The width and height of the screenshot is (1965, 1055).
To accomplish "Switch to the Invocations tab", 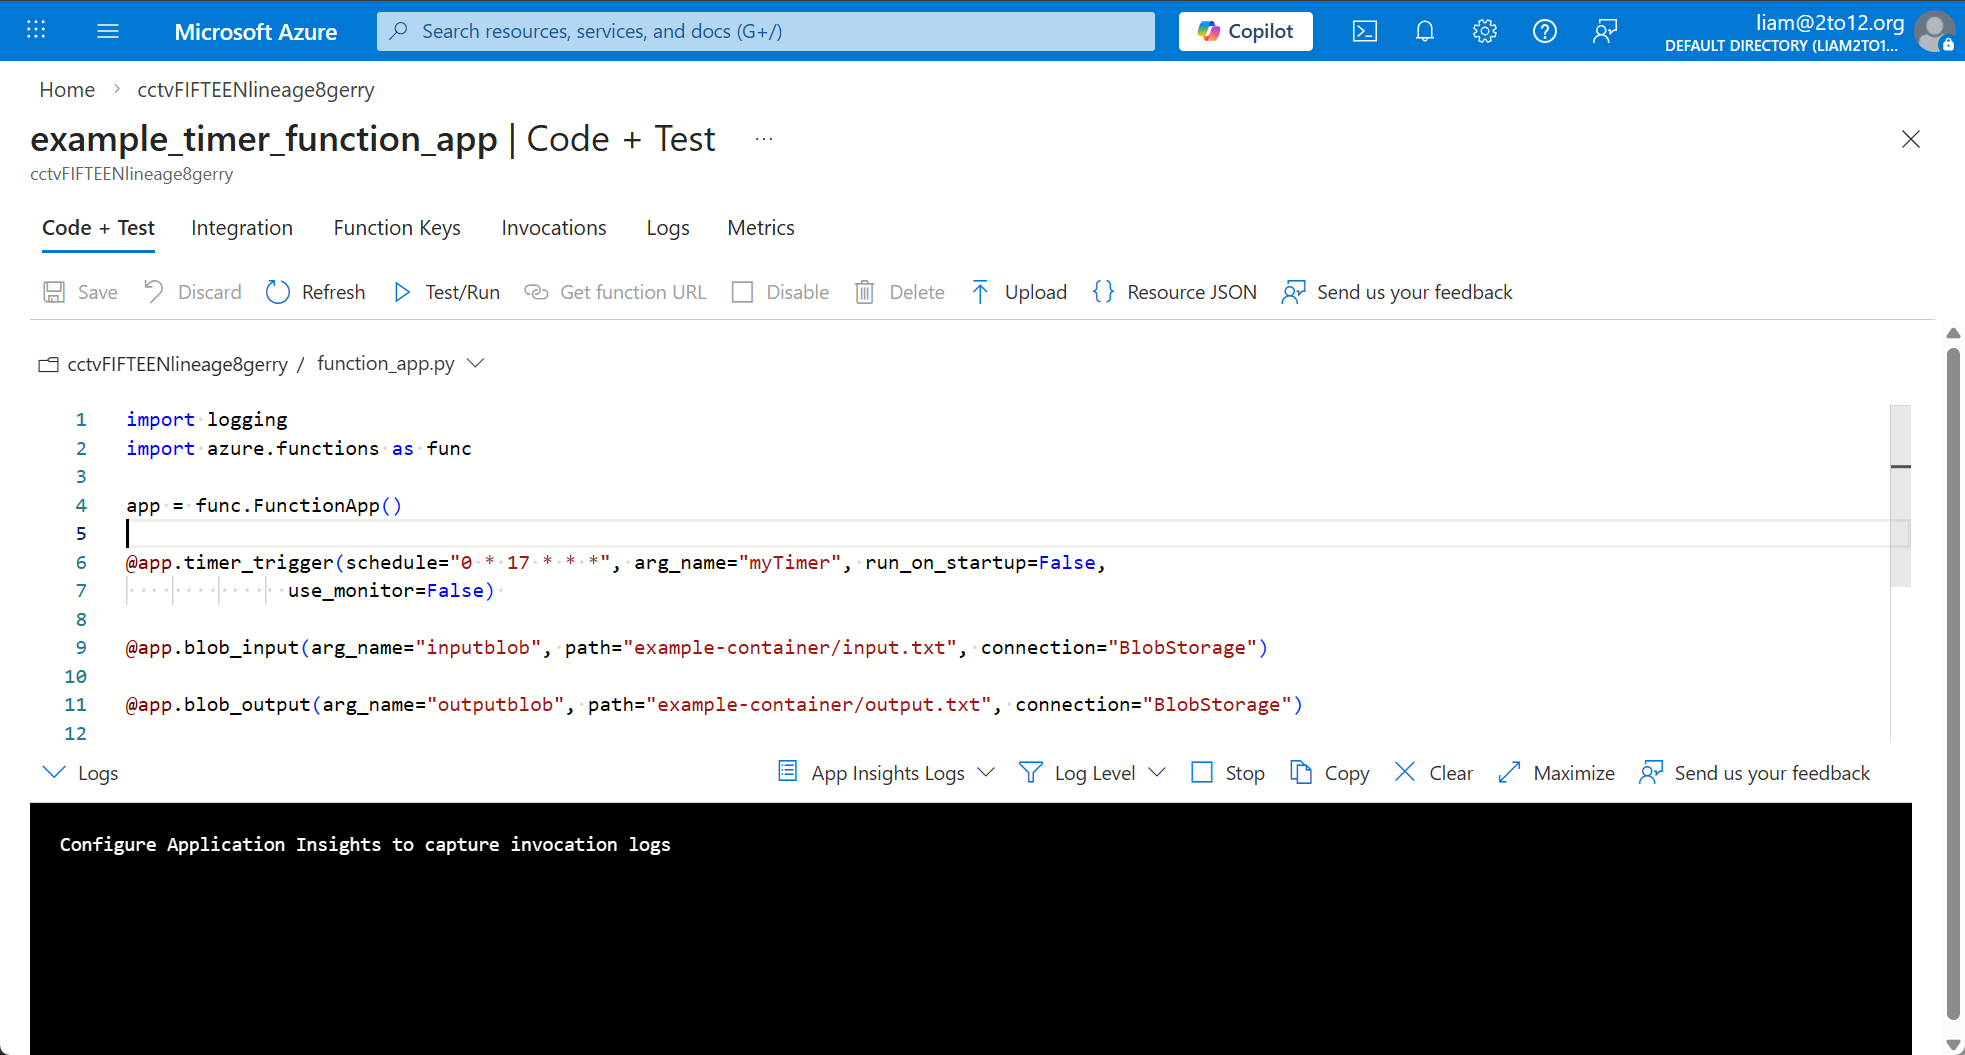I will coord(554,228).
